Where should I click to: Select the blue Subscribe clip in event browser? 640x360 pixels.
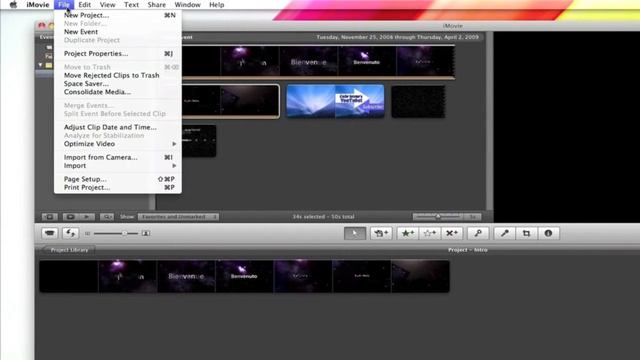point(335,101)
